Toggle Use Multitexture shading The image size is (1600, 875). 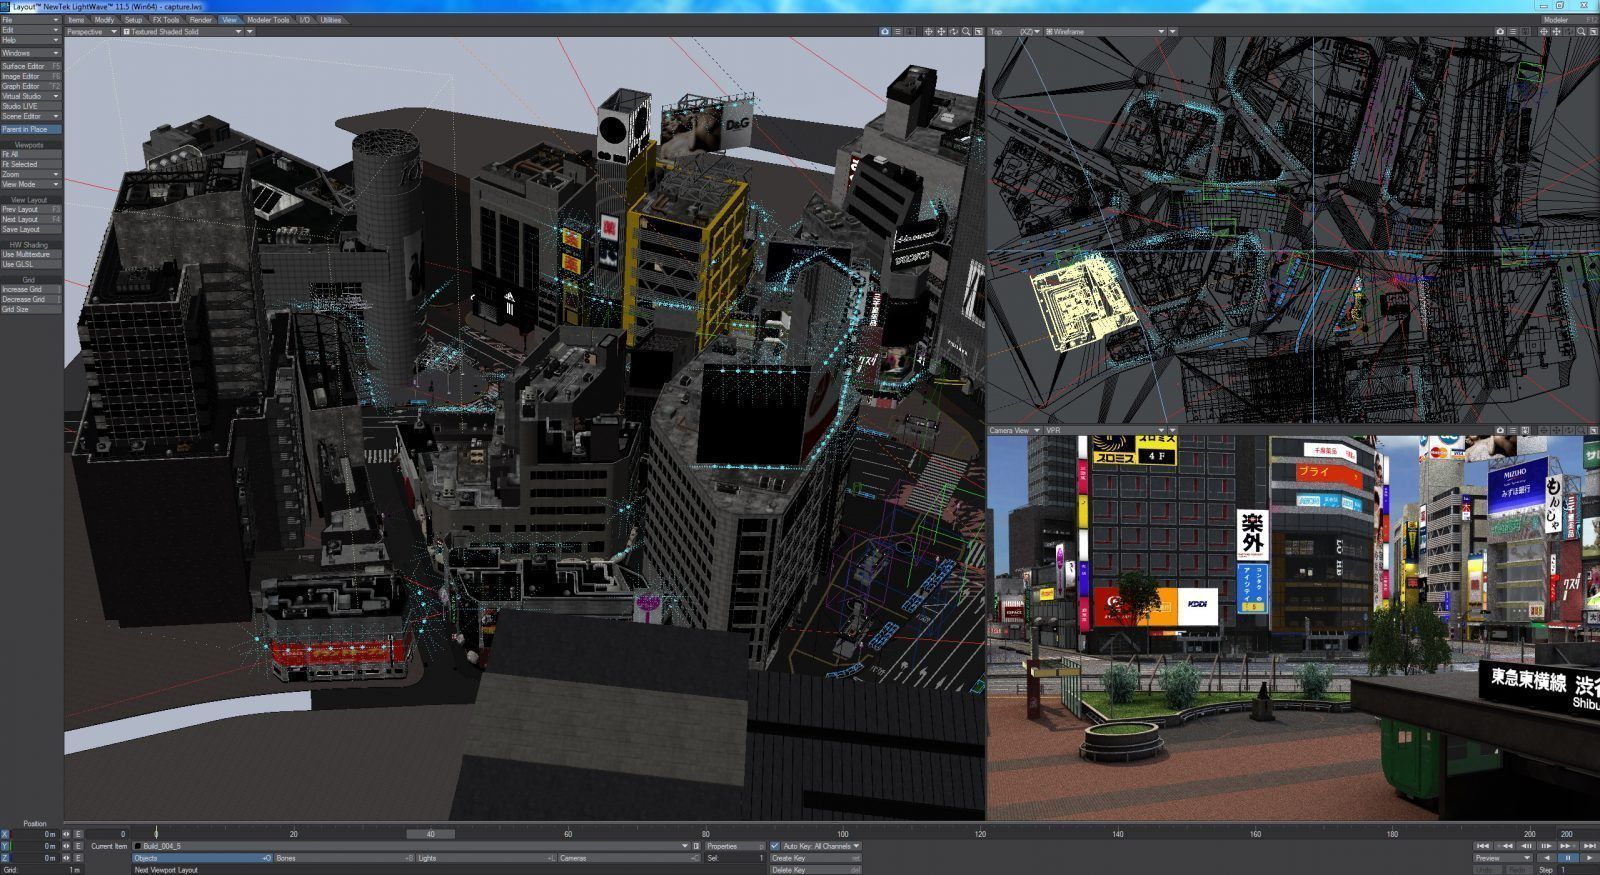coord(31,254)
